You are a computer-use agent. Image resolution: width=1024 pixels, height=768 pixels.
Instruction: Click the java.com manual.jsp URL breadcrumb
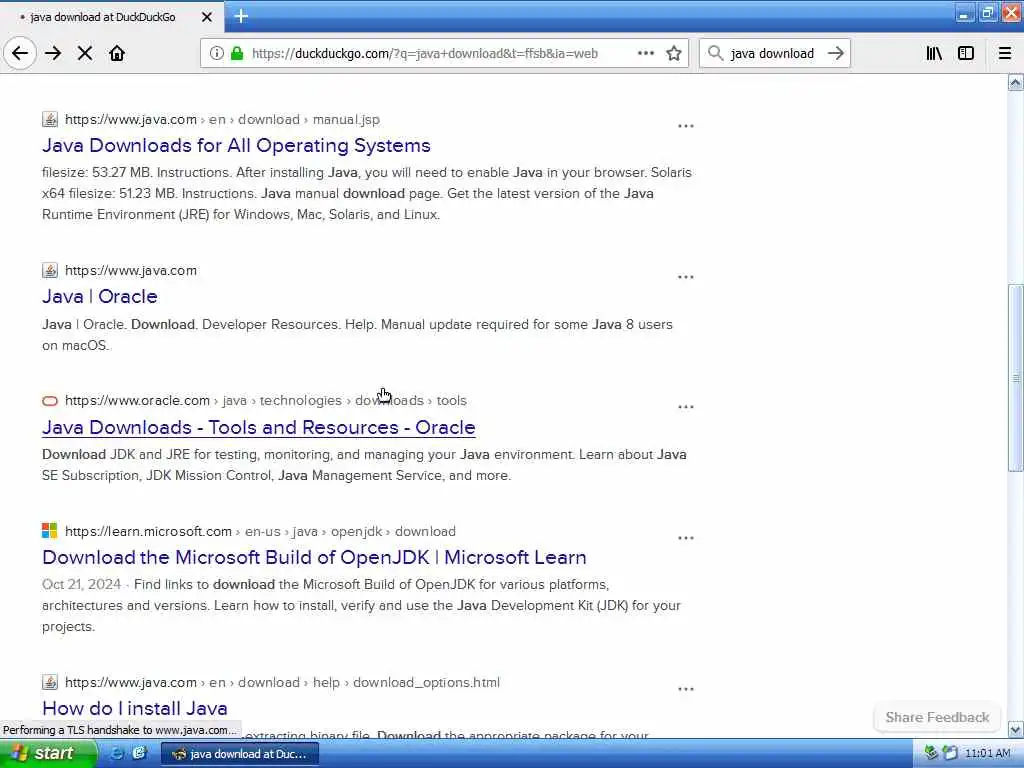(x=222, y=120)
